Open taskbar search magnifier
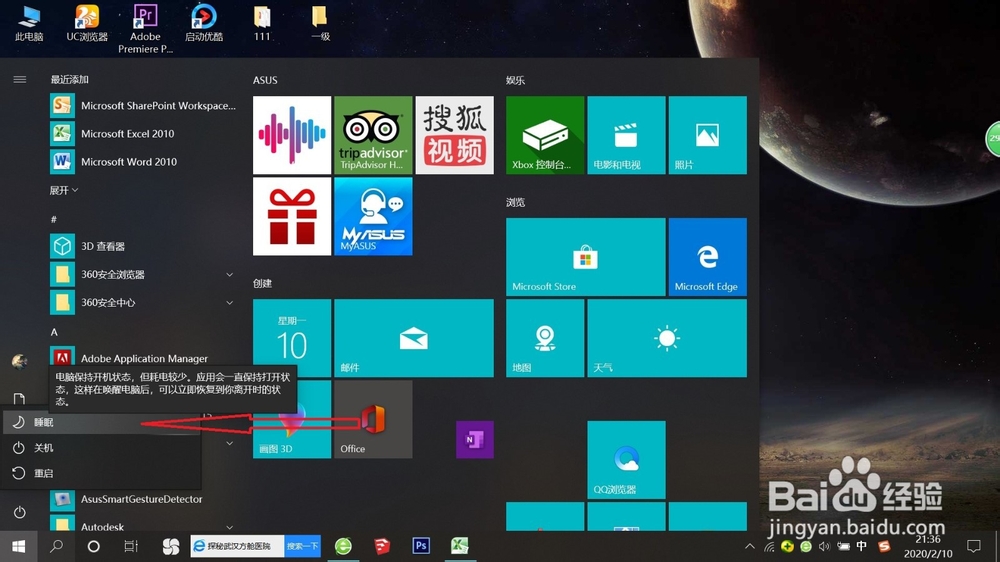 [x=57, y=546]
